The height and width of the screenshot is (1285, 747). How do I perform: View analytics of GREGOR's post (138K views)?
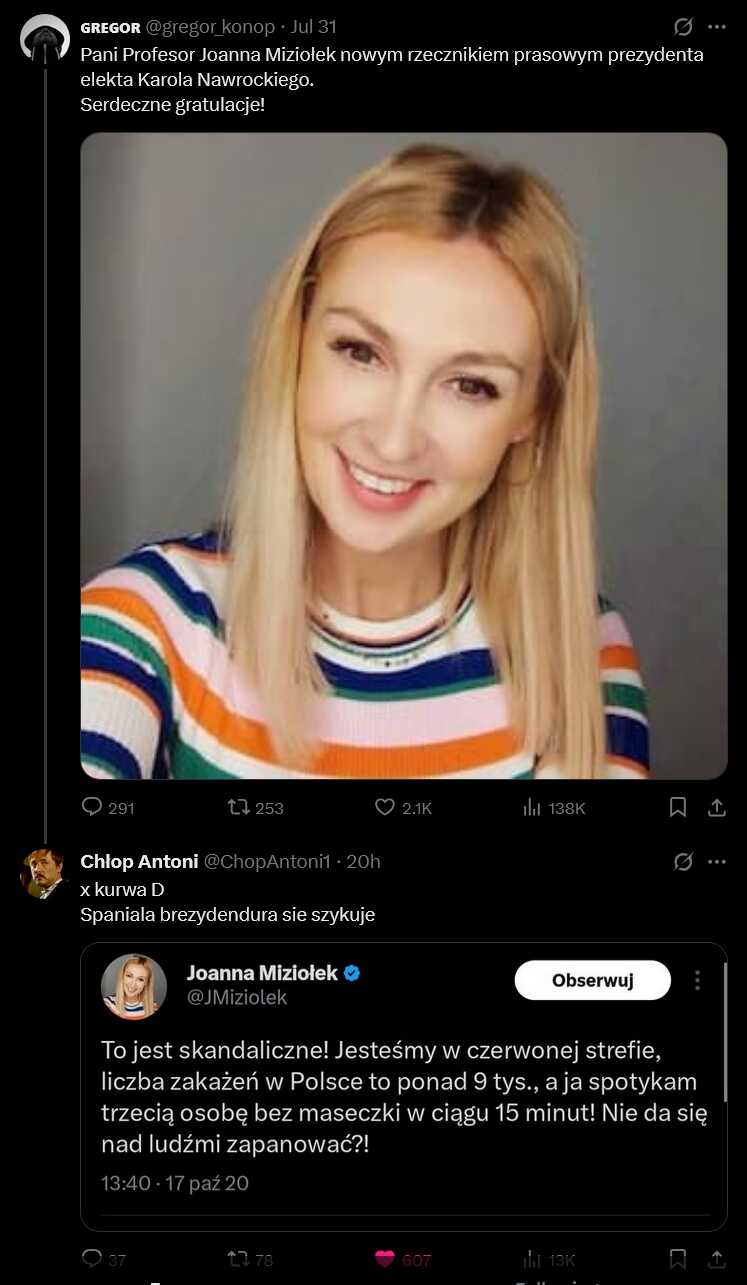[532, 807]
